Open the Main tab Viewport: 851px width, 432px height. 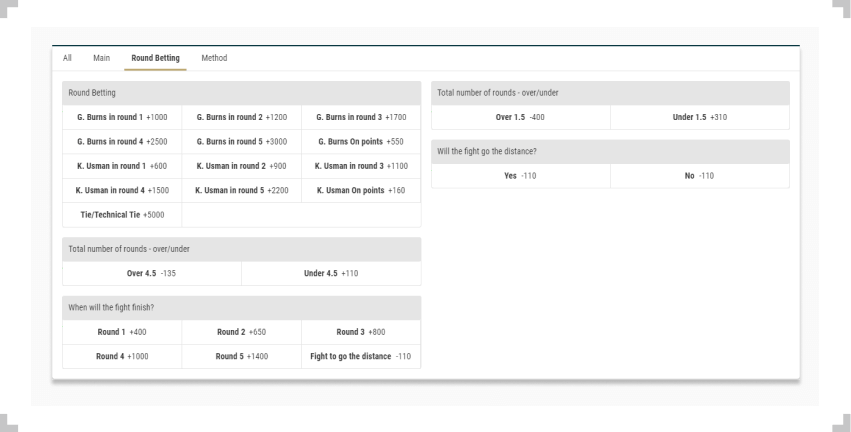click(x=101, y=58)
